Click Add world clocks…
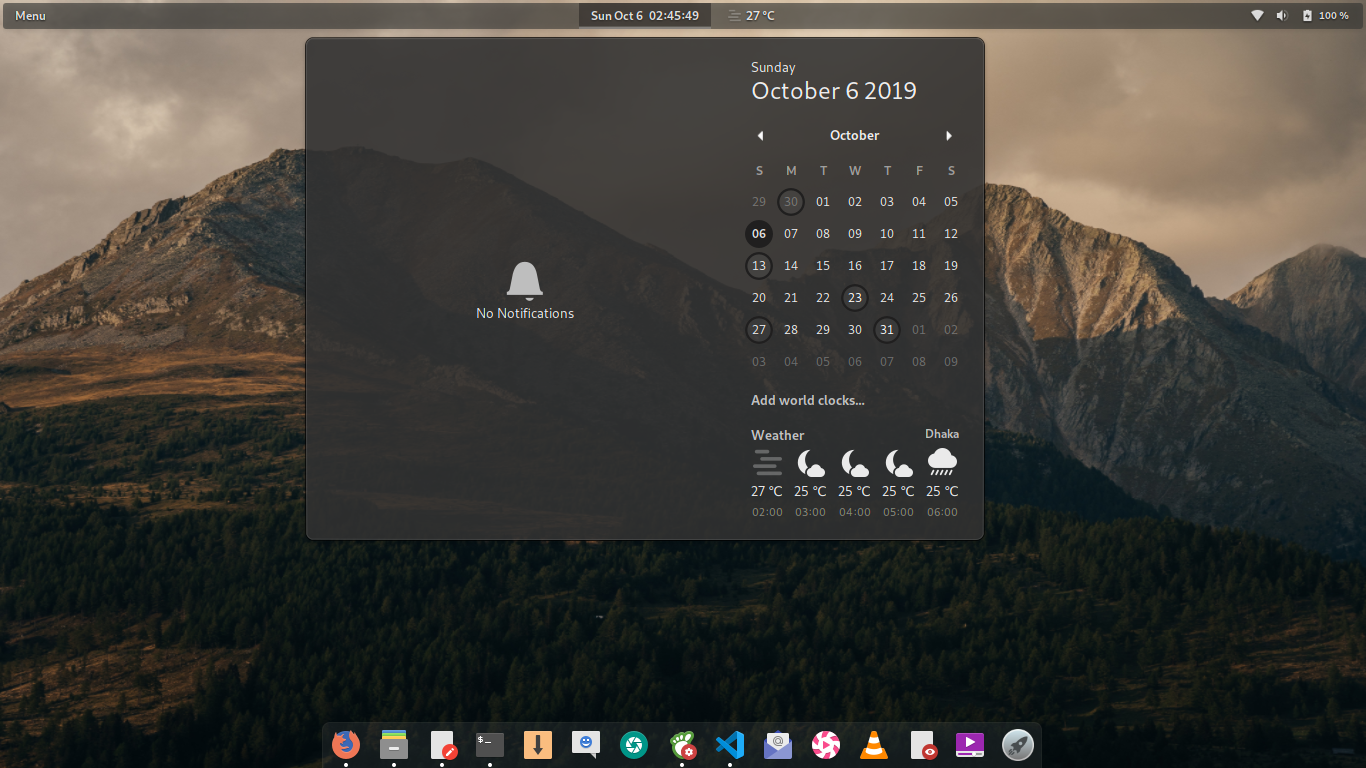This screenshot has height=768, width=1366. click(x=808, y=400)
